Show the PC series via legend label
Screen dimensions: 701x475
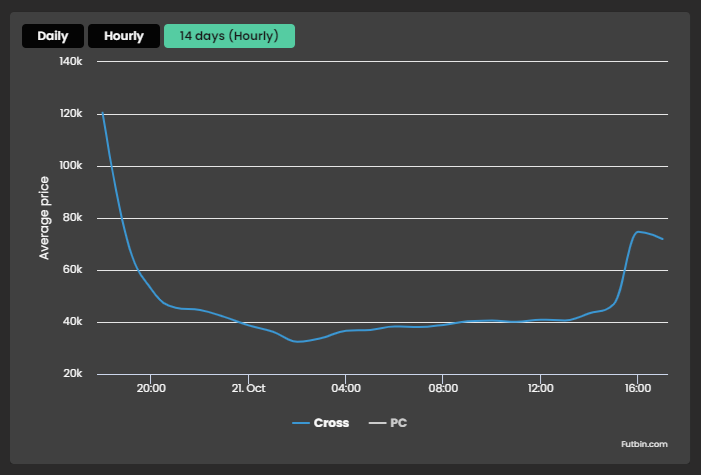[398, 423]
